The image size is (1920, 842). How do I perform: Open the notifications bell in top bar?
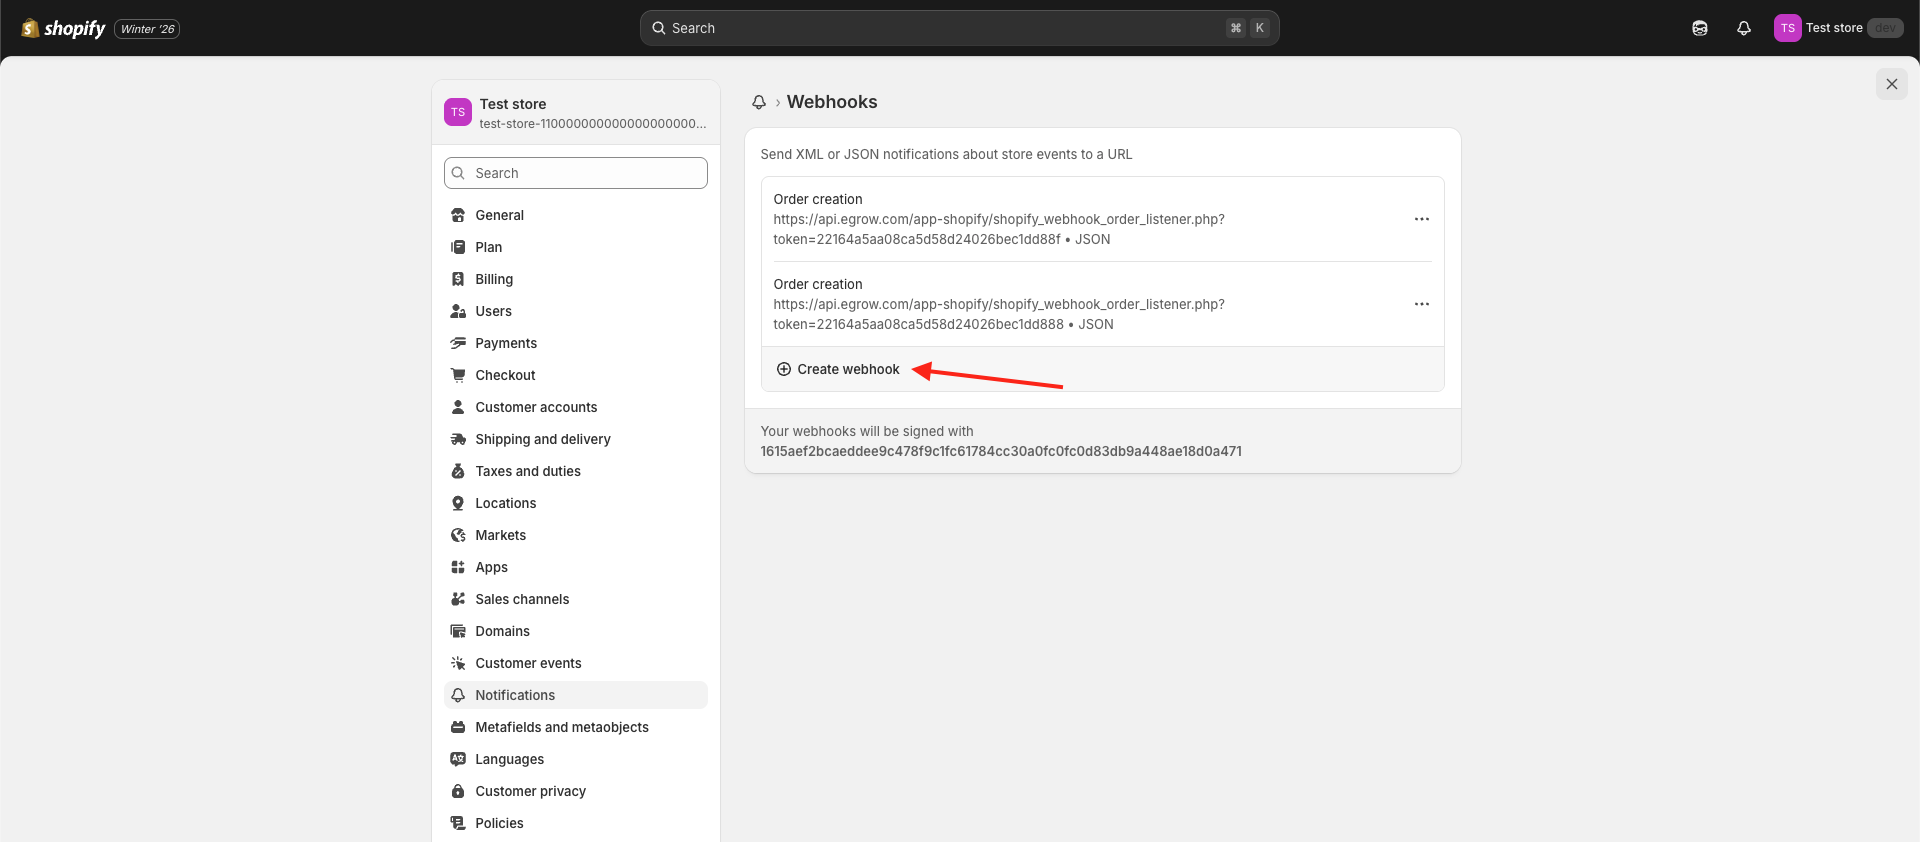1744,28
